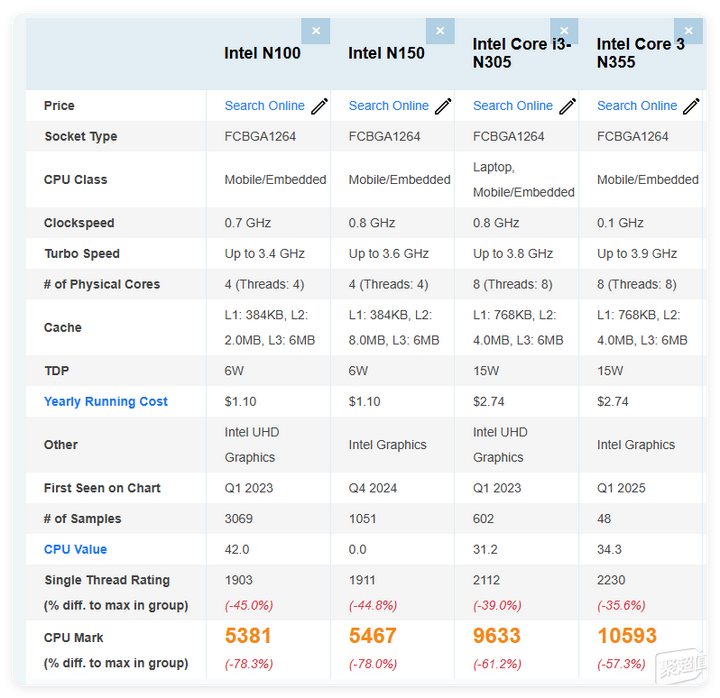Viewport: 720px width, 698px height.
Task: Select the Intel N150 column title
Action: coord(386,53)
